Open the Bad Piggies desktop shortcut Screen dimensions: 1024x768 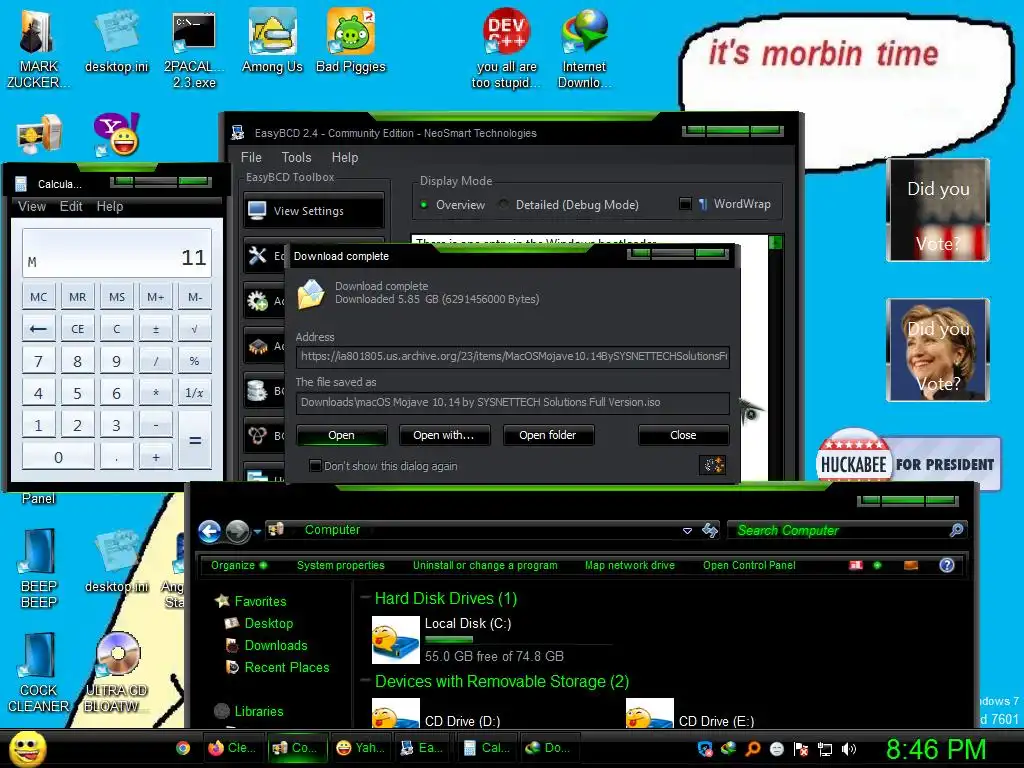click(x=351, y=41)
